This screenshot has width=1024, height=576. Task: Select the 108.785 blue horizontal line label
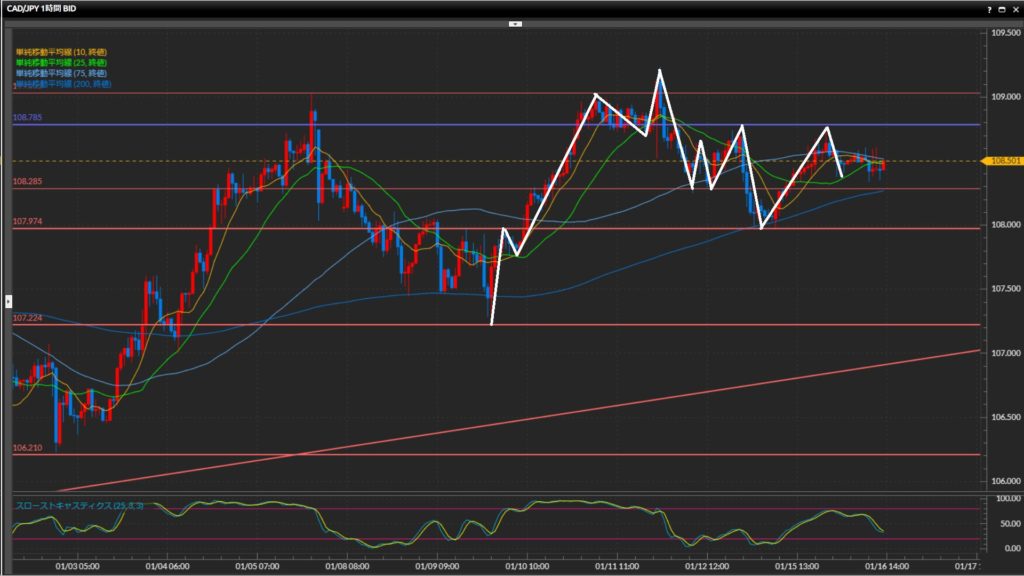(x=26, y=118)
